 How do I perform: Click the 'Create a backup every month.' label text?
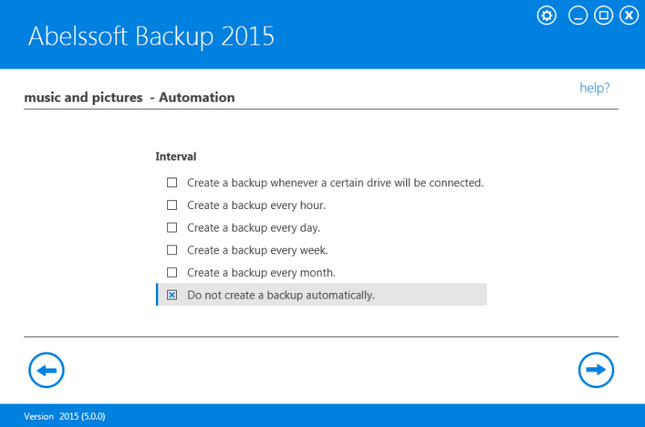pos(261,272)
